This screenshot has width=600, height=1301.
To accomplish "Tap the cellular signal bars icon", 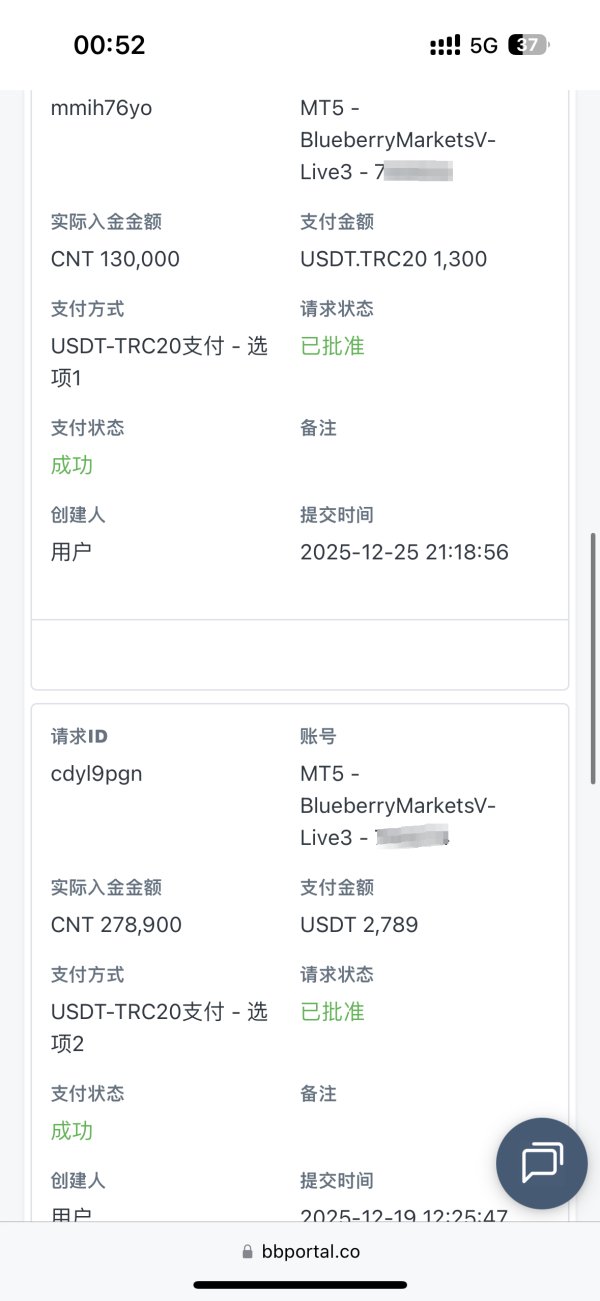I will tap(445, 45).
